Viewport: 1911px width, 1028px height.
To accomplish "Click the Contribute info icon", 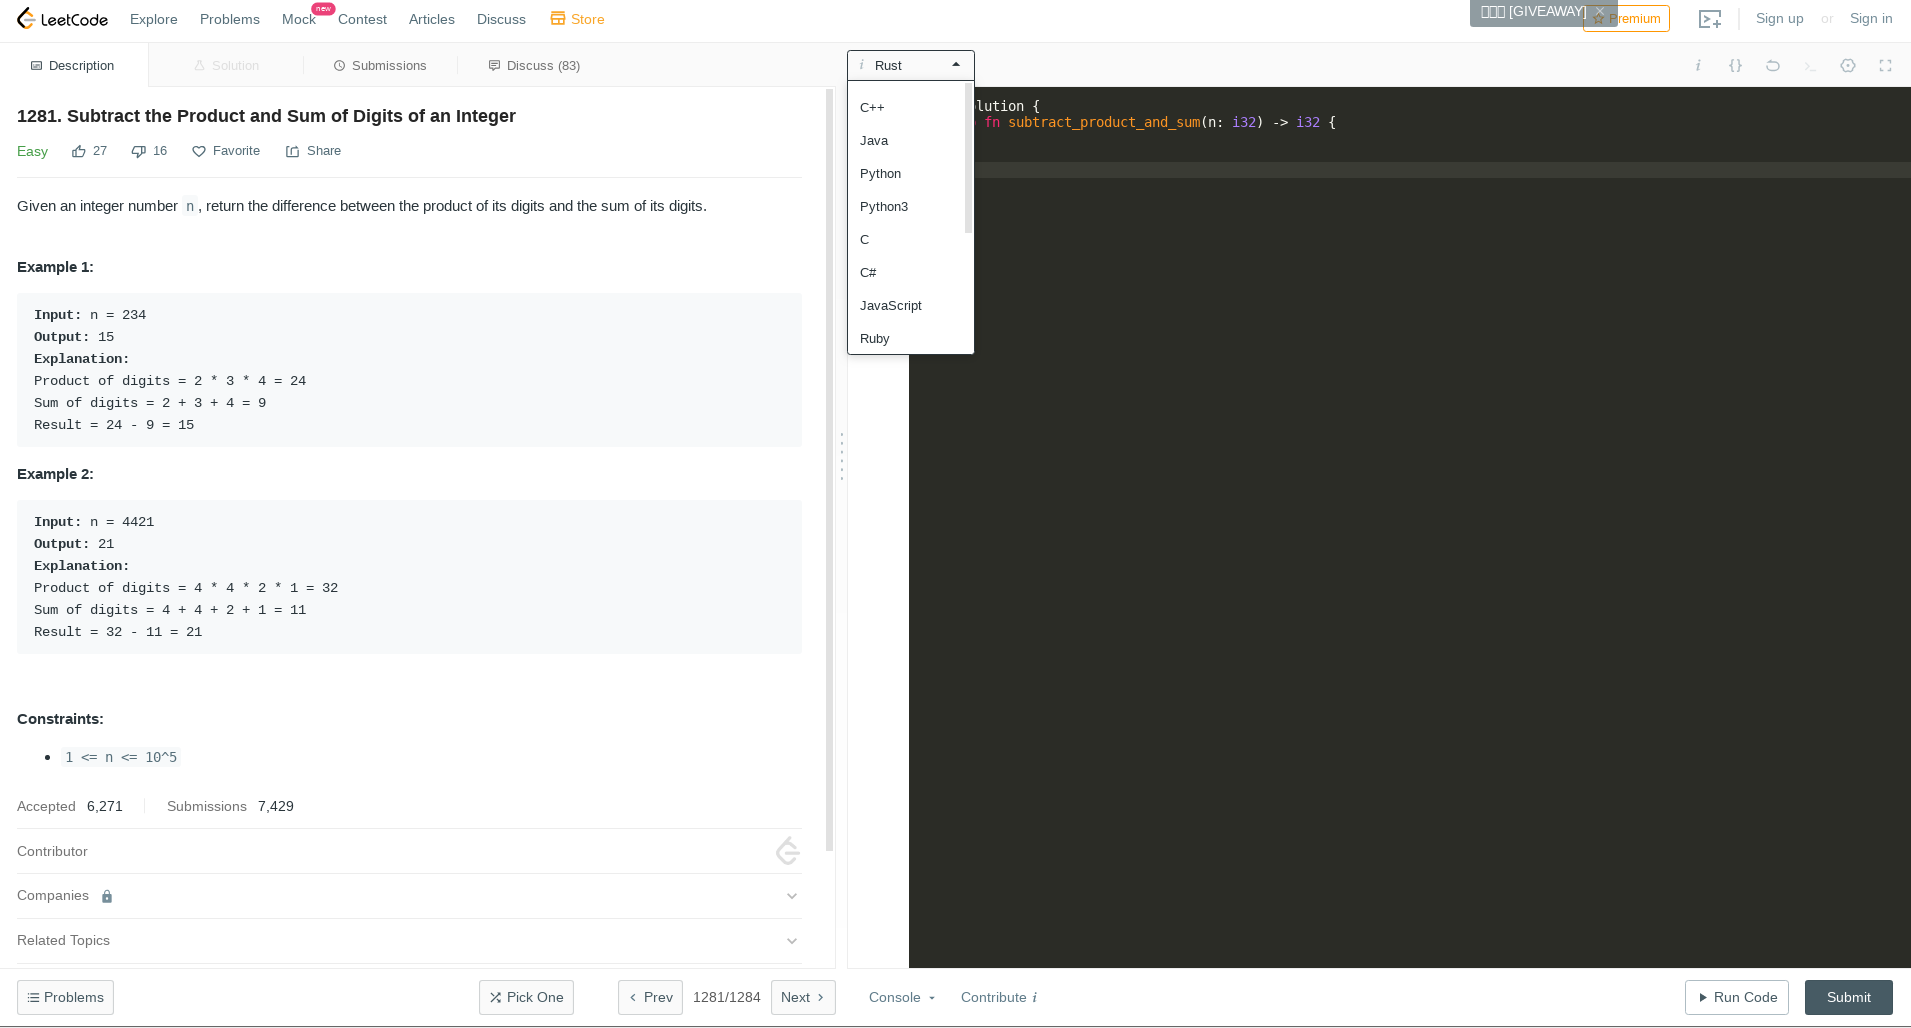I will point(1035,997).
